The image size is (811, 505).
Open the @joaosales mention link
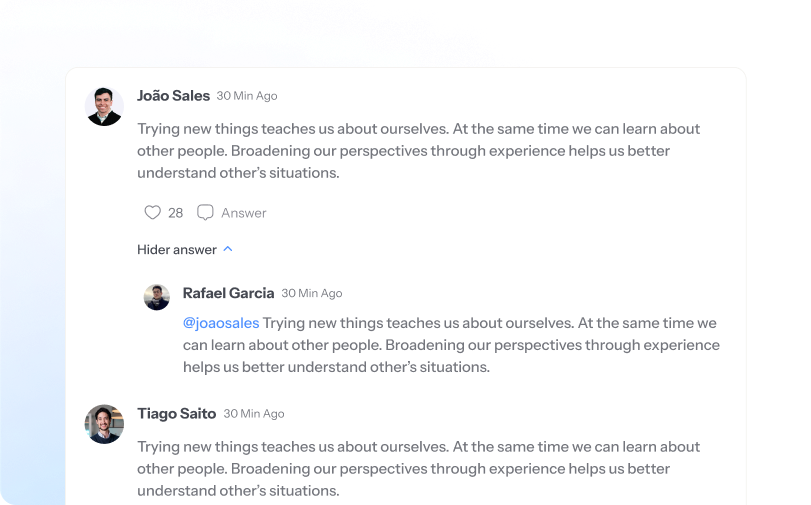point(221,323)
